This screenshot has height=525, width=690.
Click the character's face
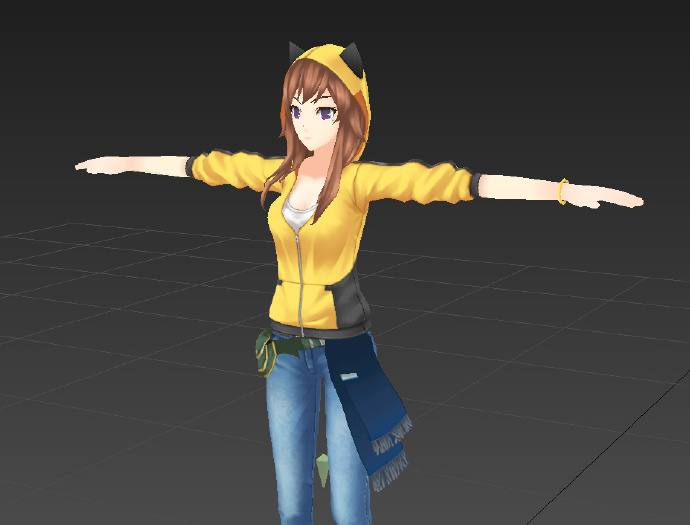(316, 120)
